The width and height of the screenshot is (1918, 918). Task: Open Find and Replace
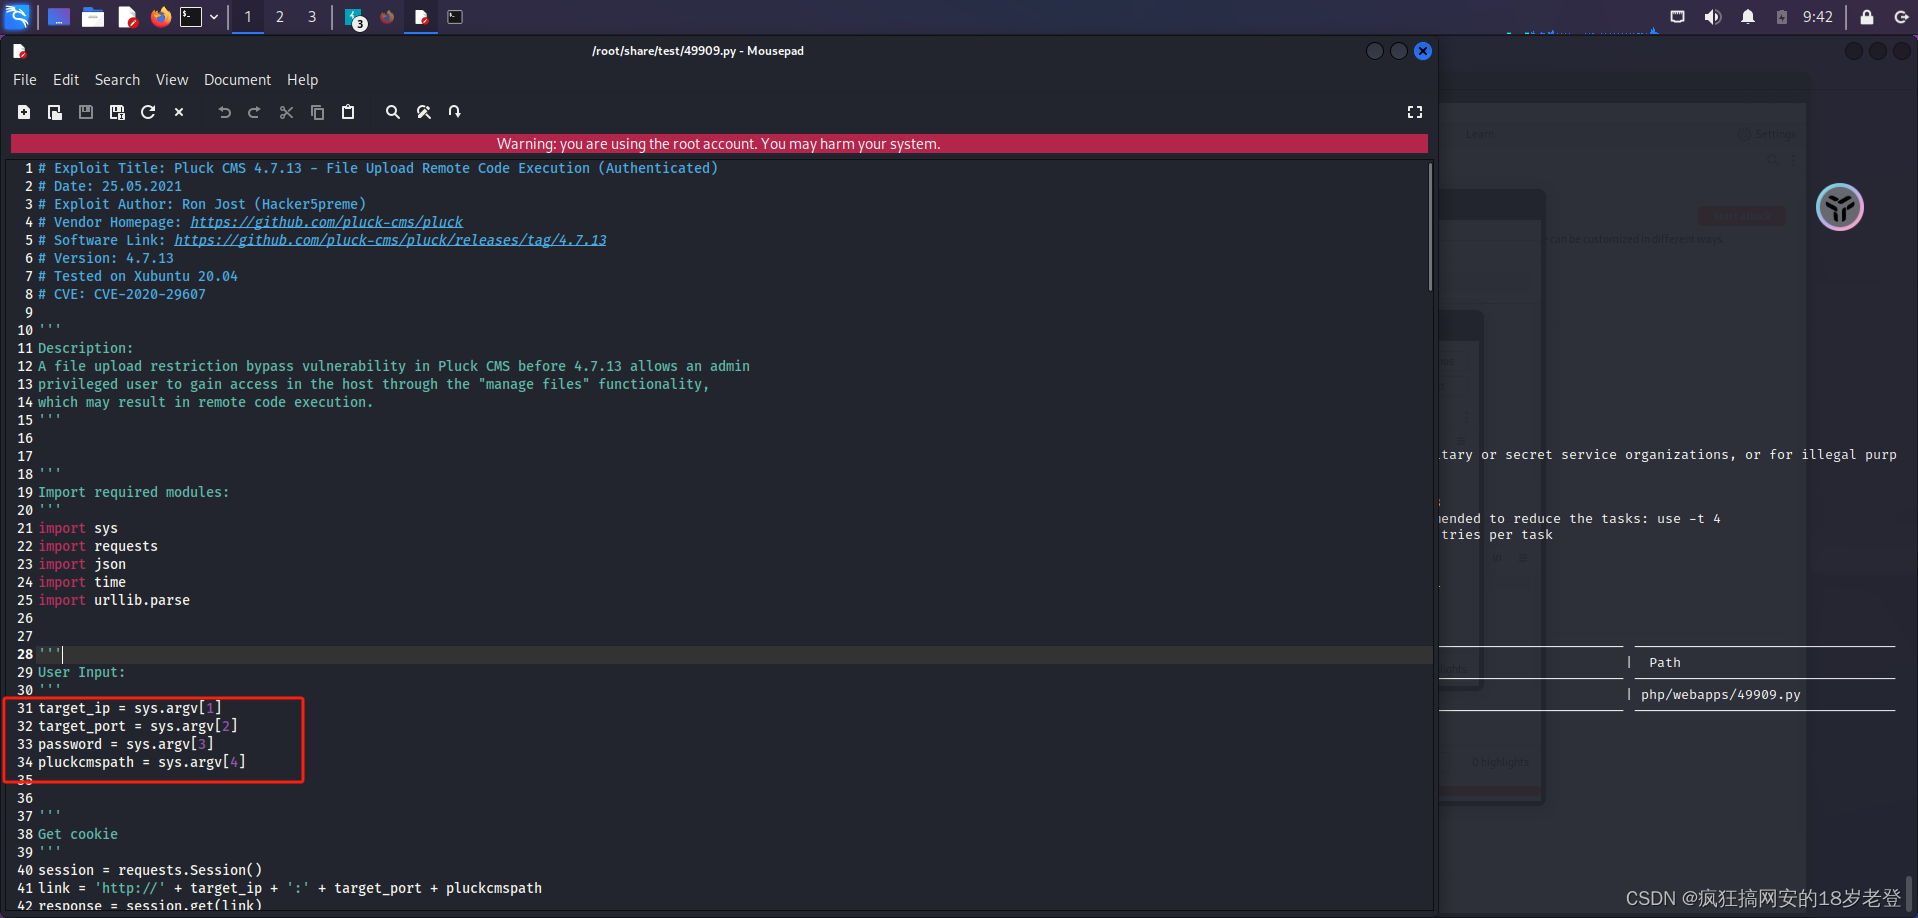click(424, 112)
